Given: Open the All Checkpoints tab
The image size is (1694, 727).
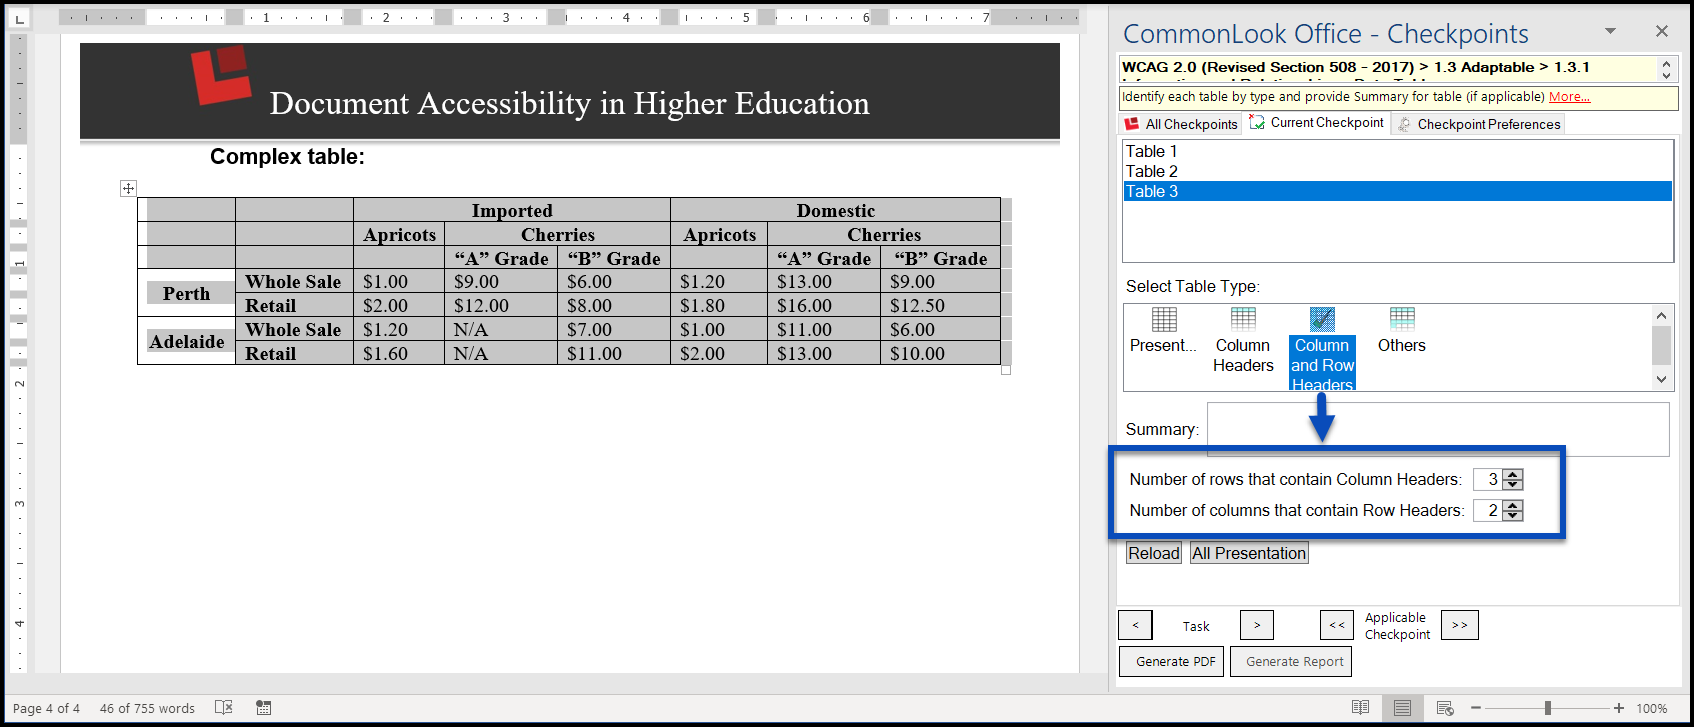Looking at the screenshot, I should [x=1180, y=124].
